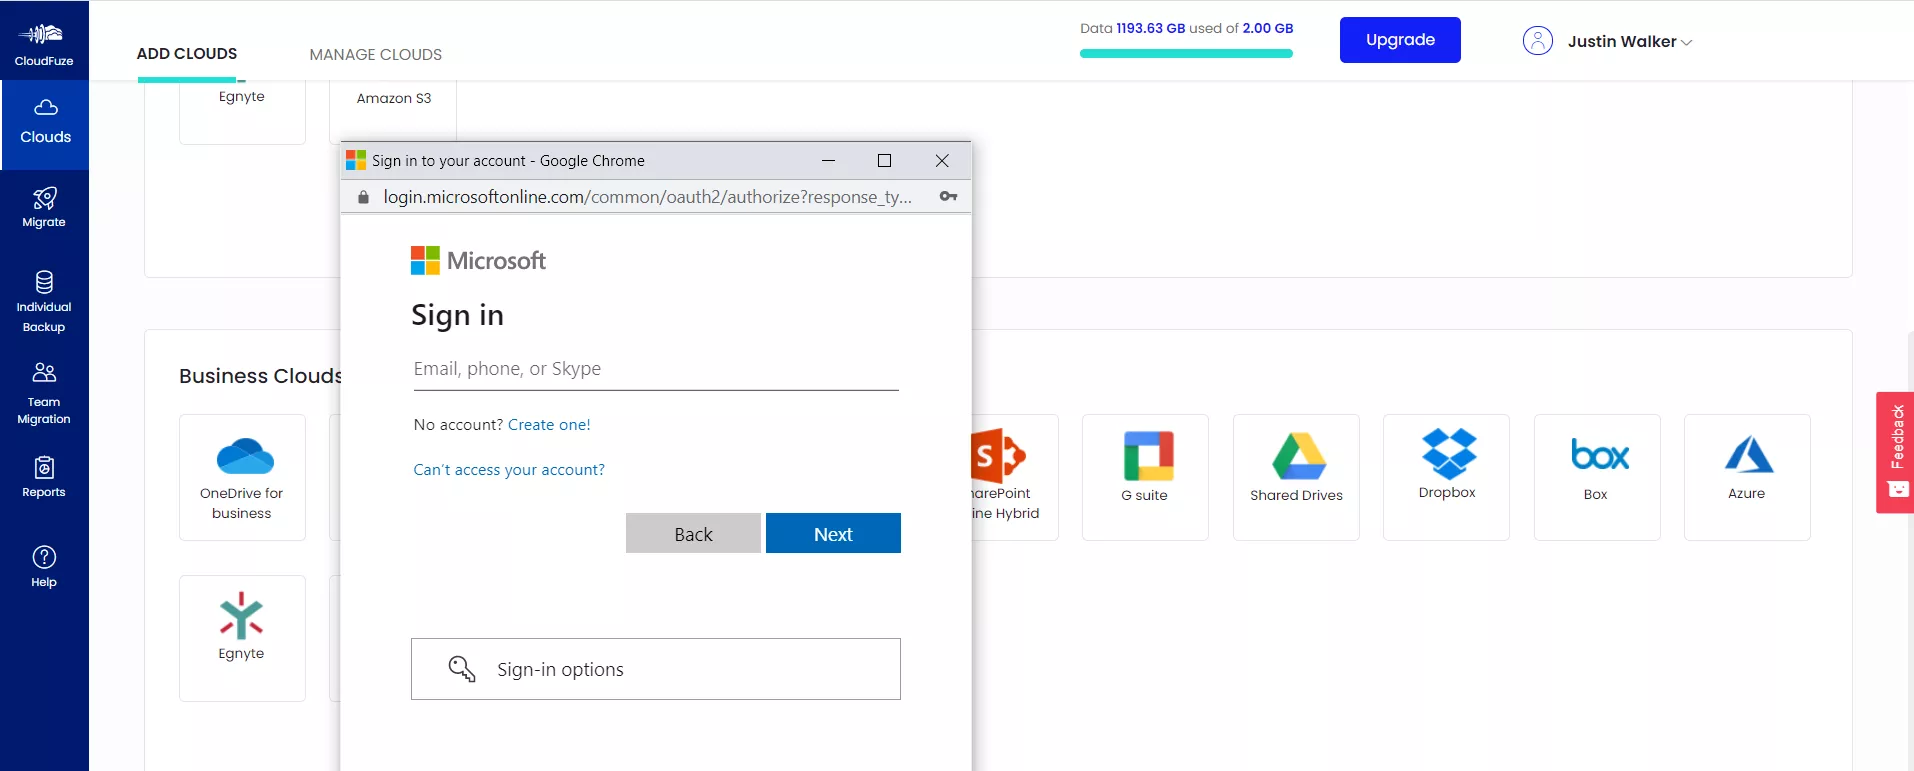This screenshot has height=771, width=1914.
Task: Click the user profile avatar icon
Action: (x=1537, y=41)
